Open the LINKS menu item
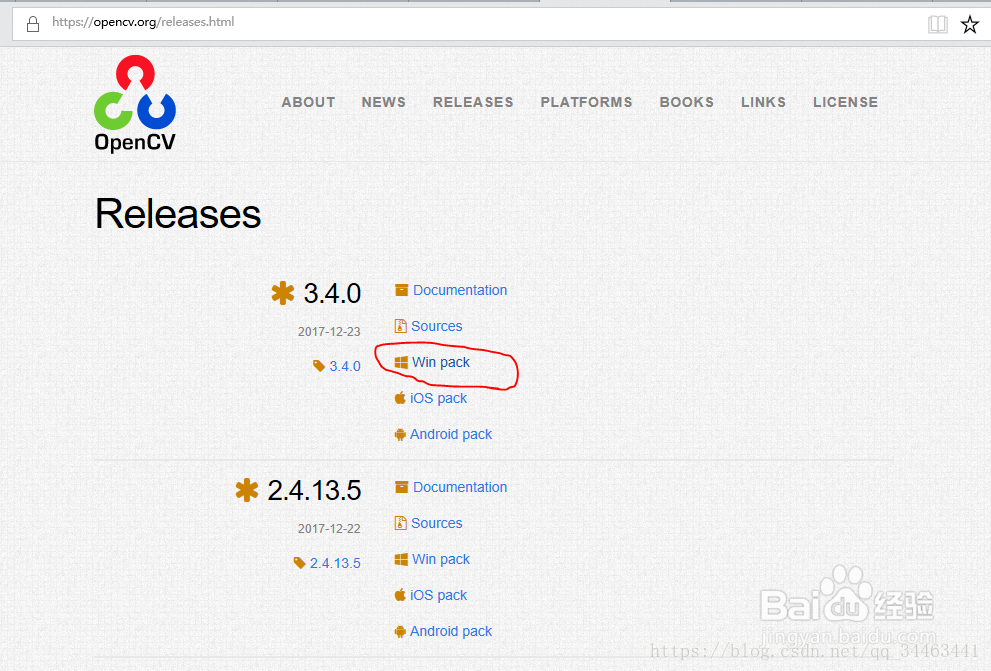Viewport: 991px width, 671px height. point(763,102)
